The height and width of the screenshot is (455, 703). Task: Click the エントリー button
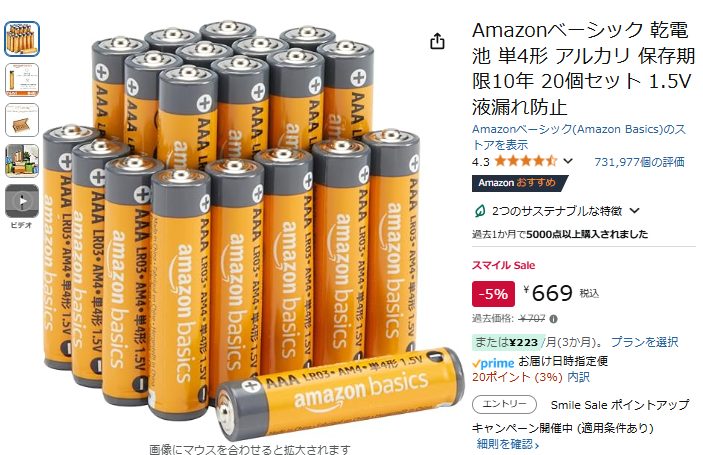tap(504, 404)
